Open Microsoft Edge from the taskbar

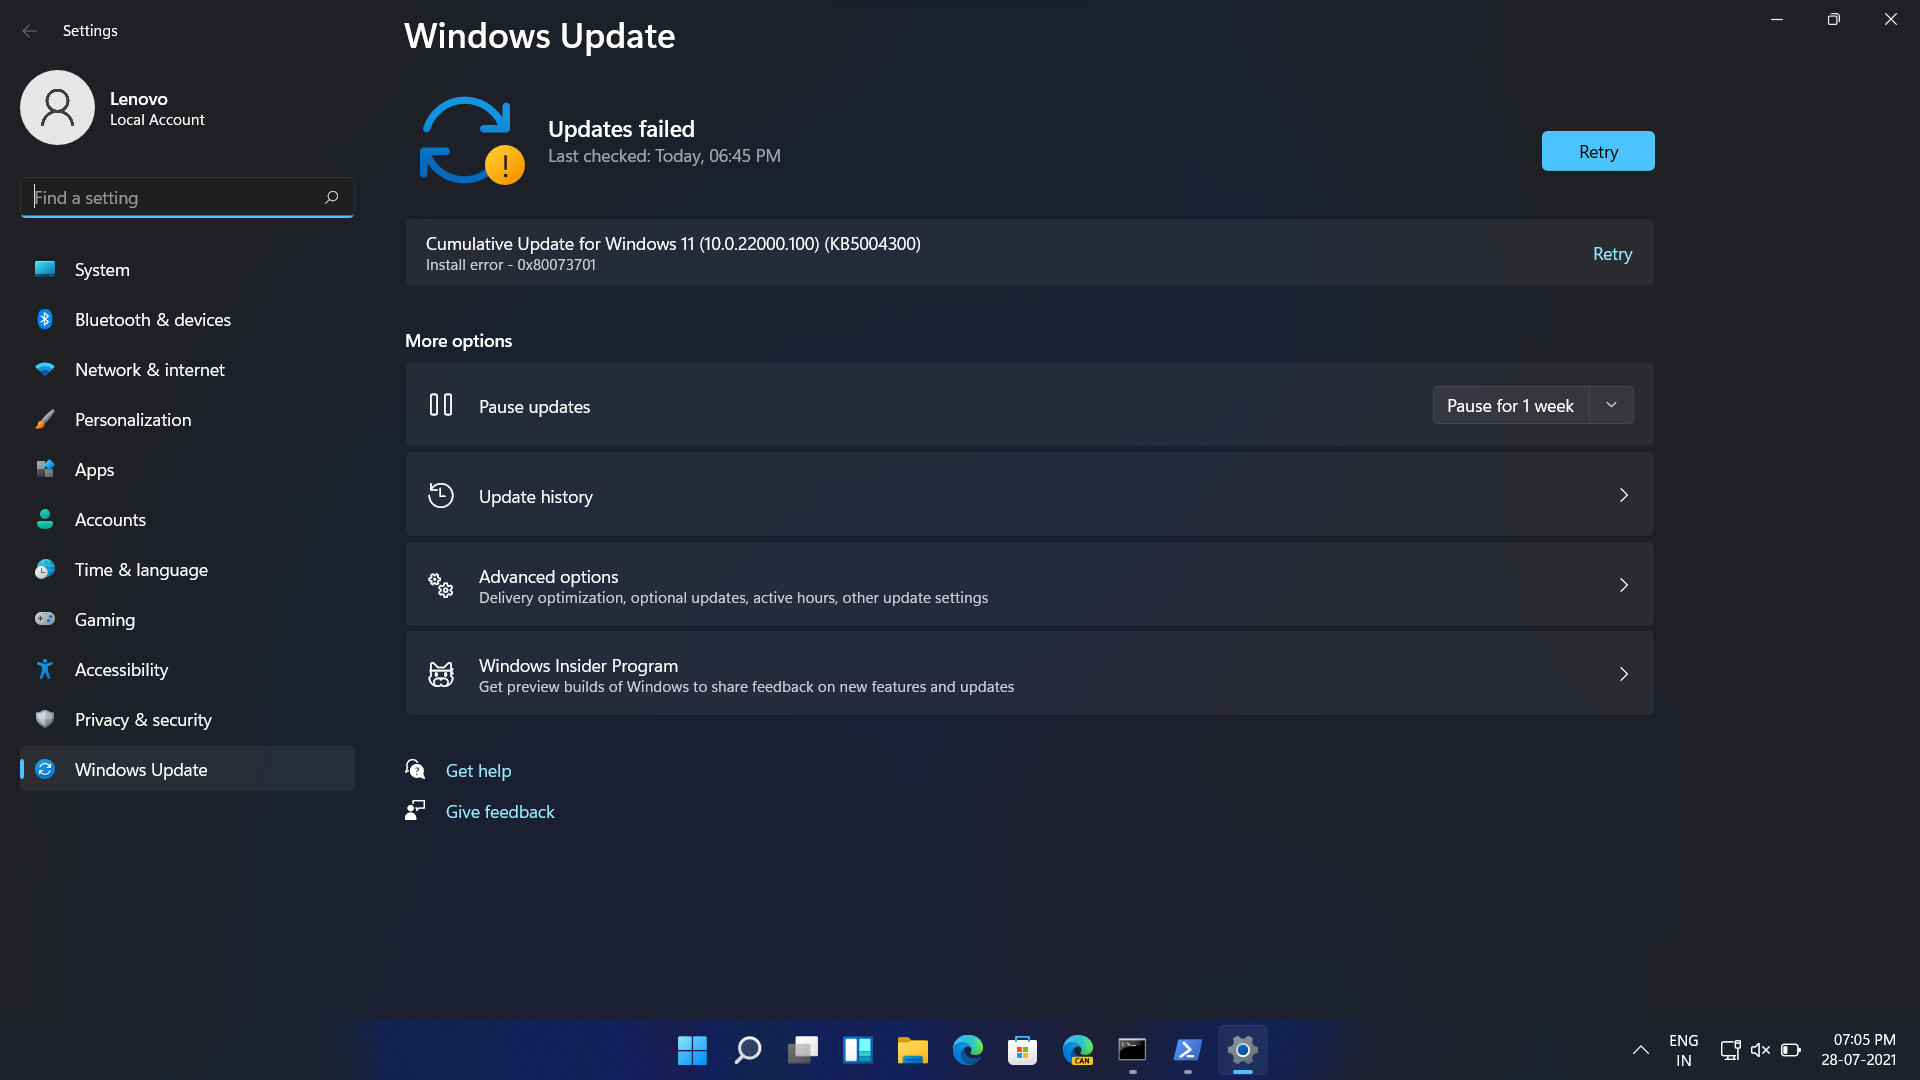(967, 1050)
